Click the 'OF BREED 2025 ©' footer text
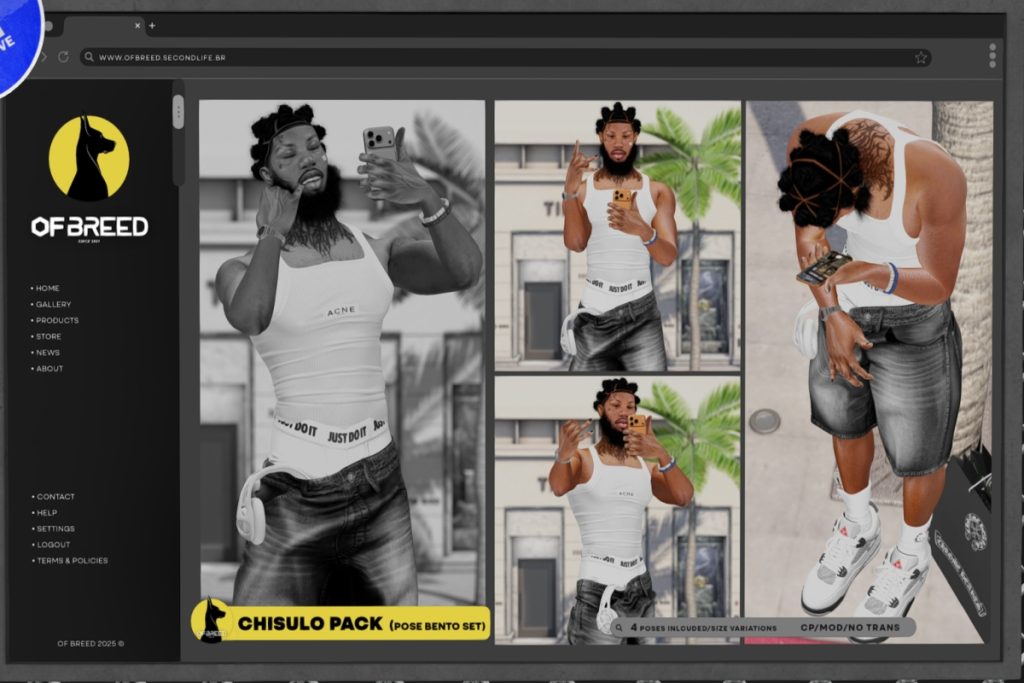This screenshot has width=1024, height=683. point(91,643)
